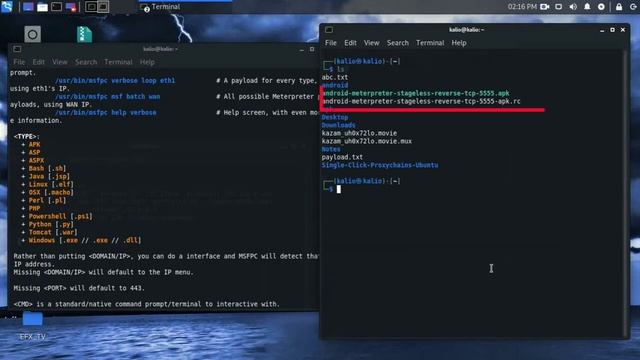Click the log out icon at panel's end
Screen dimensions: 640x360
click(x=633, y=7)
